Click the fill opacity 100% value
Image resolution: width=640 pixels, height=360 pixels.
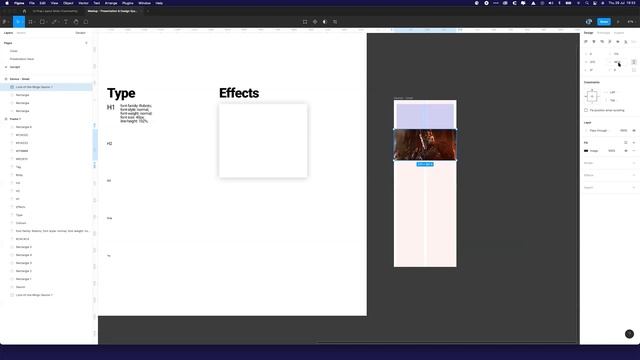point(611,151)
